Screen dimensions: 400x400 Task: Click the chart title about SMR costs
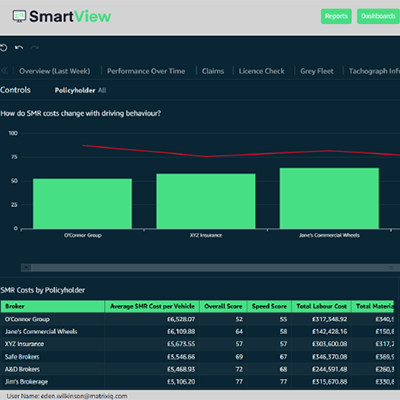80,114
